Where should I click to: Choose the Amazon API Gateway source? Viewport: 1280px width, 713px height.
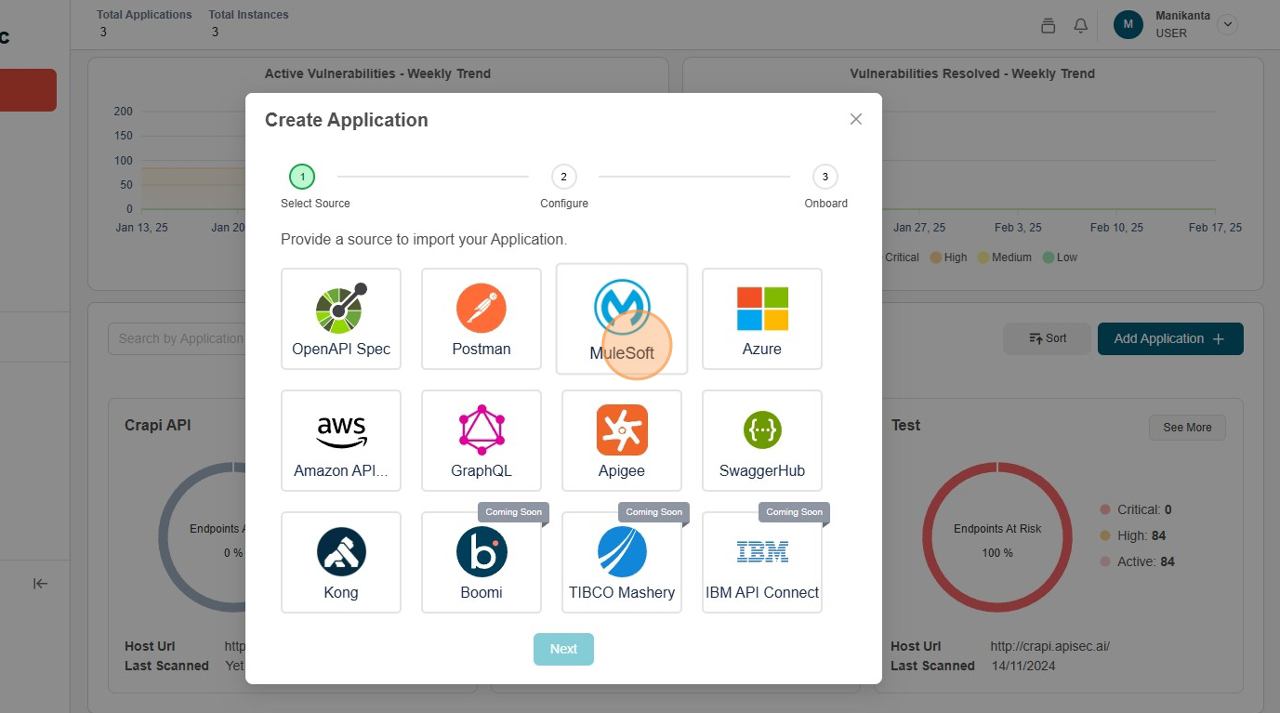tap(341, 440)
